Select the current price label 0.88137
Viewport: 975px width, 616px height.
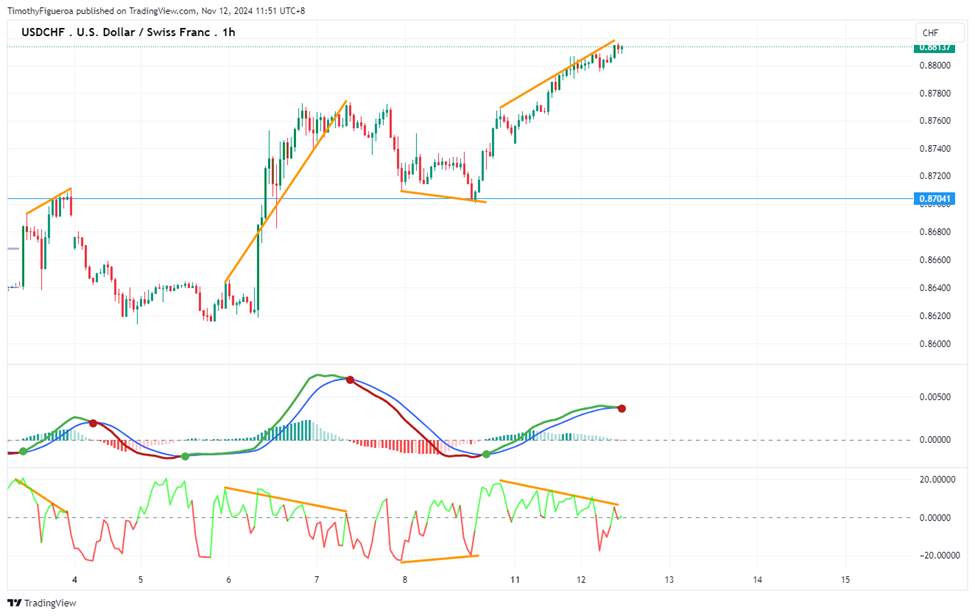(x=935, y=48)
